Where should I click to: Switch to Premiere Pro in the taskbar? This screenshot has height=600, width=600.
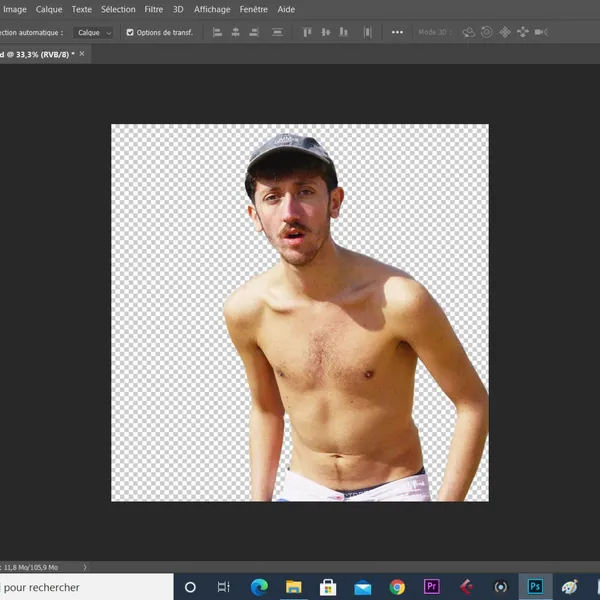pyautogui.click(x=432, y=587)
